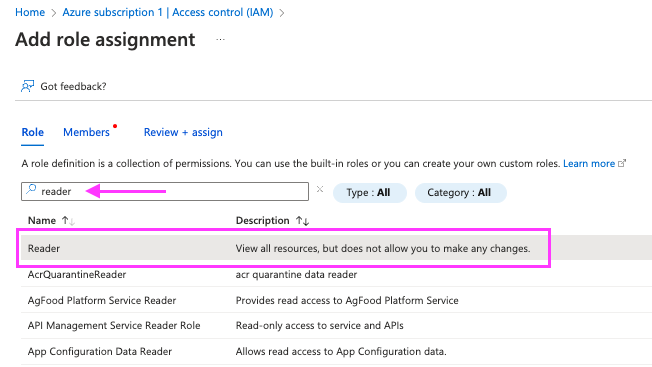Click 'View all resources' Reader description
Viewport: 652px width, 367px height.
(x=383, y=248)
